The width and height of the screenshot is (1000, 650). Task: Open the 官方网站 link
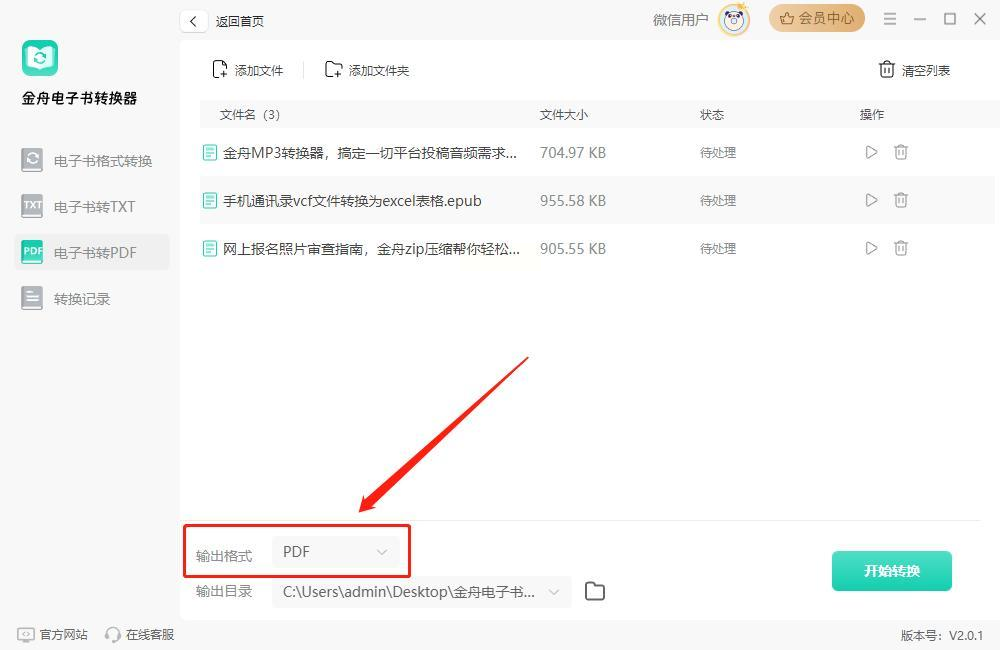click(52, 635)
